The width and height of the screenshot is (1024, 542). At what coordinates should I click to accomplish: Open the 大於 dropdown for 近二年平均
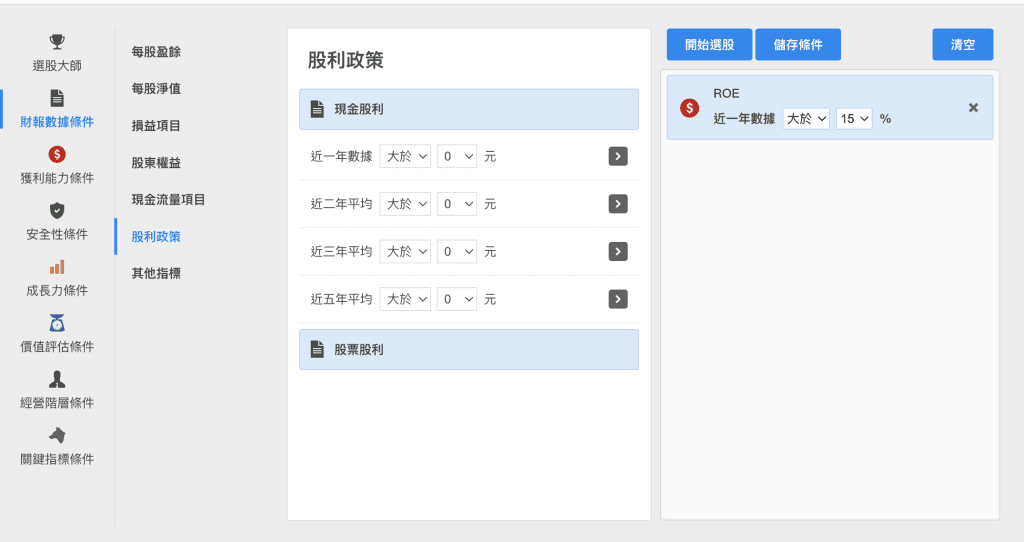pos(406,204)
